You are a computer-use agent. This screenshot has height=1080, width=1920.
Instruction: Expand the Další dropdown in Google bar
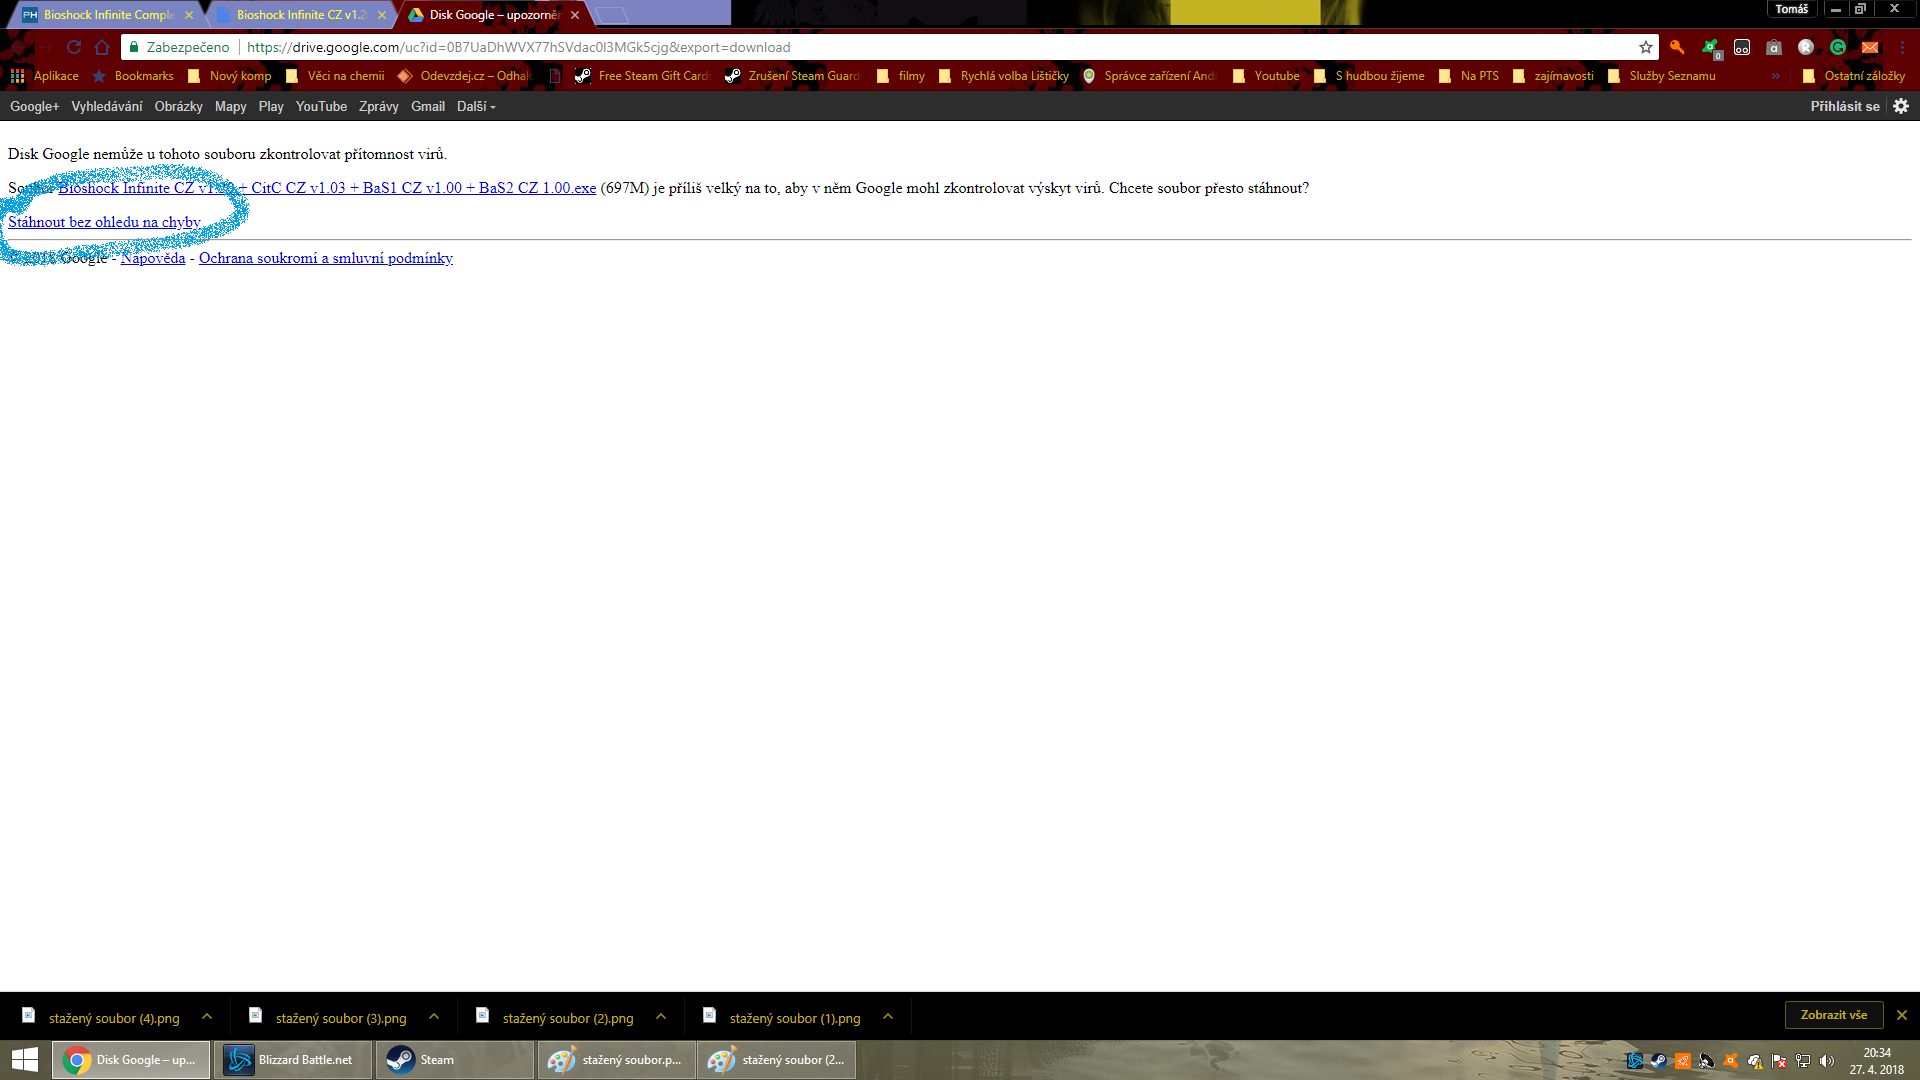click(x=476, y=106)
